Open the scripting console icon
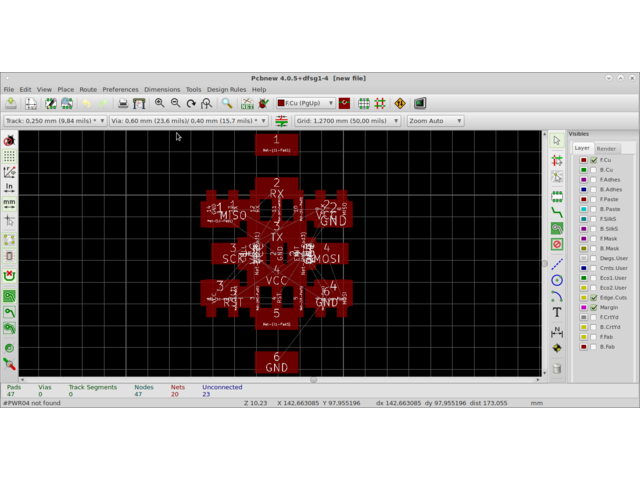Screen dimensions: 640x480 420,104
